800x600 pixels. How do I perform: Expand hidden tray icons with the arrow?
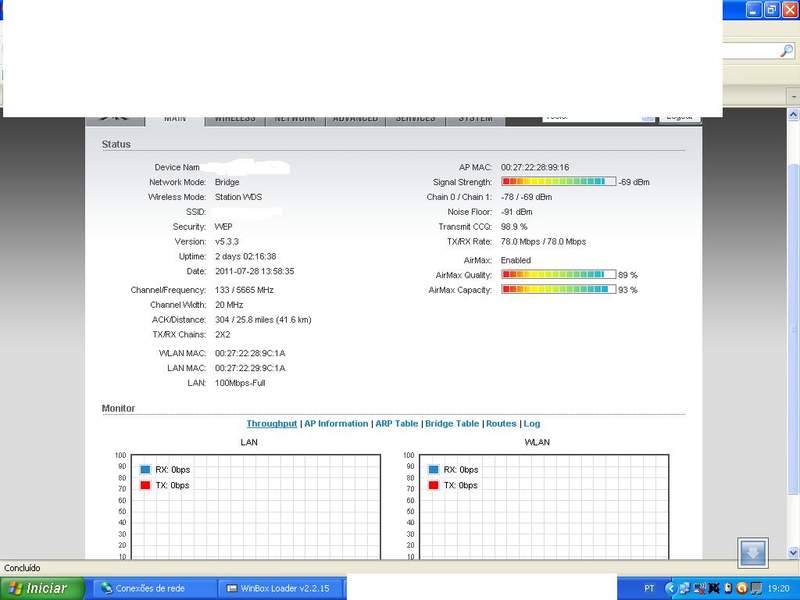point(671,588)
